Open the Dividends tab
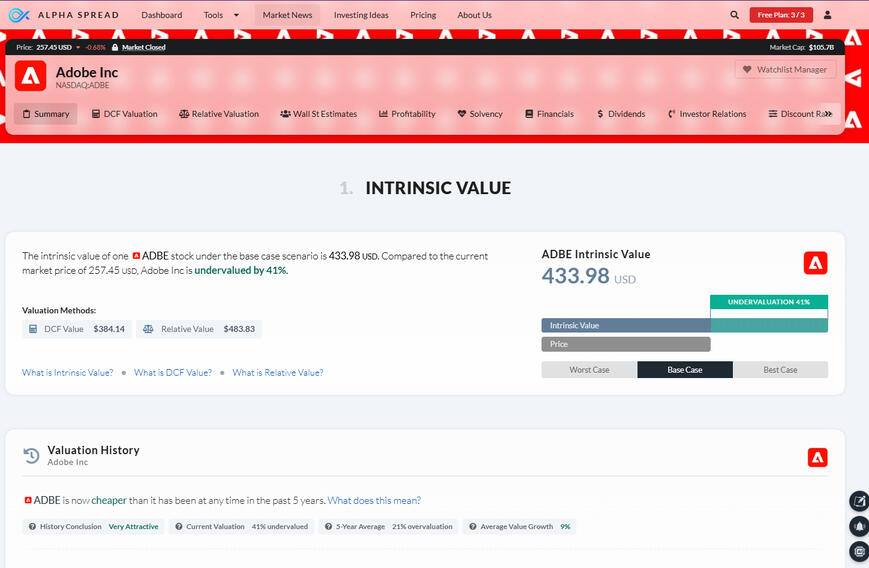This screenshot has width=869, height=568. (x=621, y=114)
